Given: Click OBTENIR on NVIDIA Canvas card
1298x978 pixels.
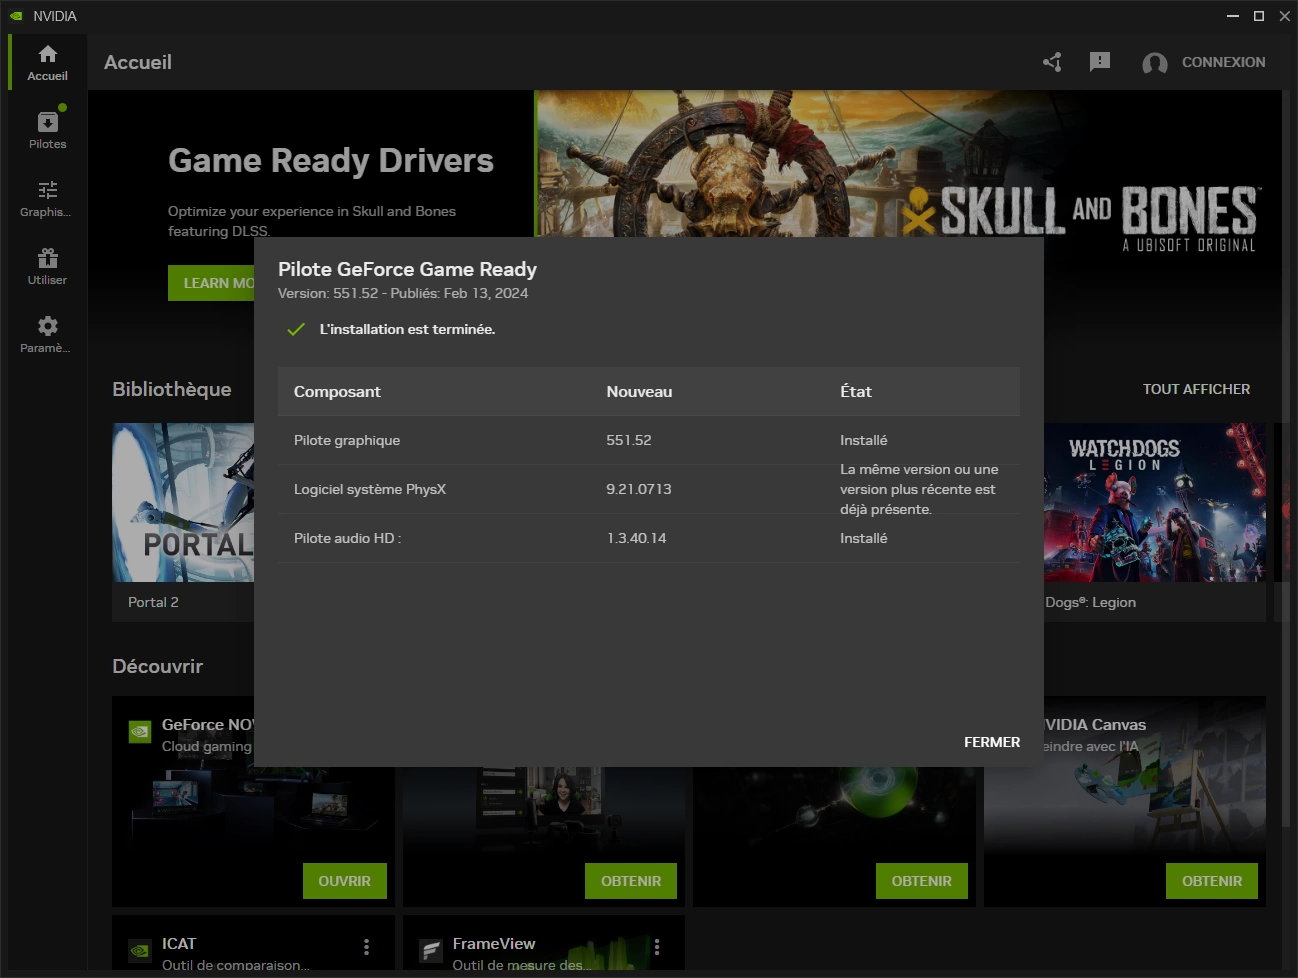Looking at the screenshot, I should point(1212,881).
